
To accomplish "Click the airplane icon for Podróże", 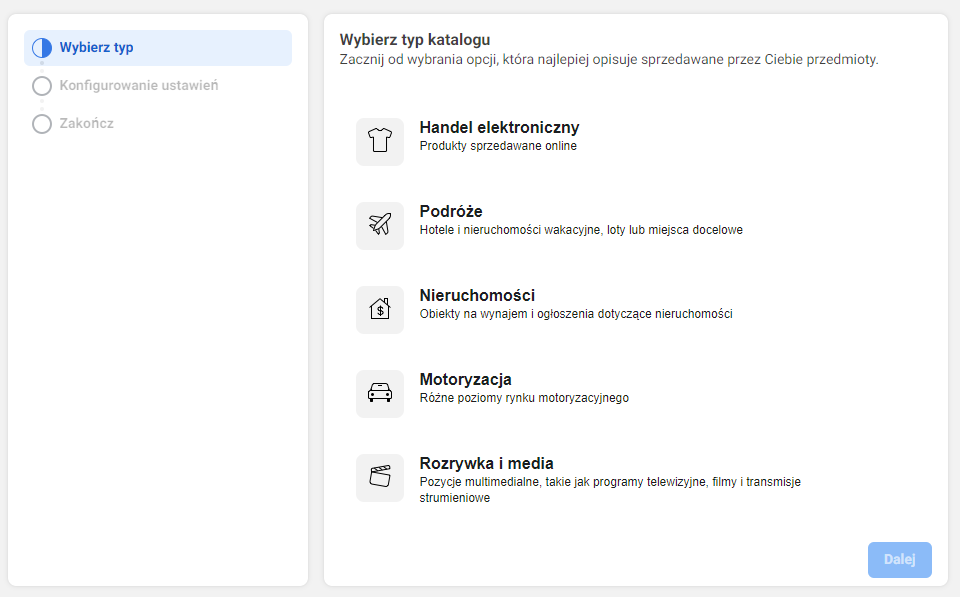I will pos(380,225).
